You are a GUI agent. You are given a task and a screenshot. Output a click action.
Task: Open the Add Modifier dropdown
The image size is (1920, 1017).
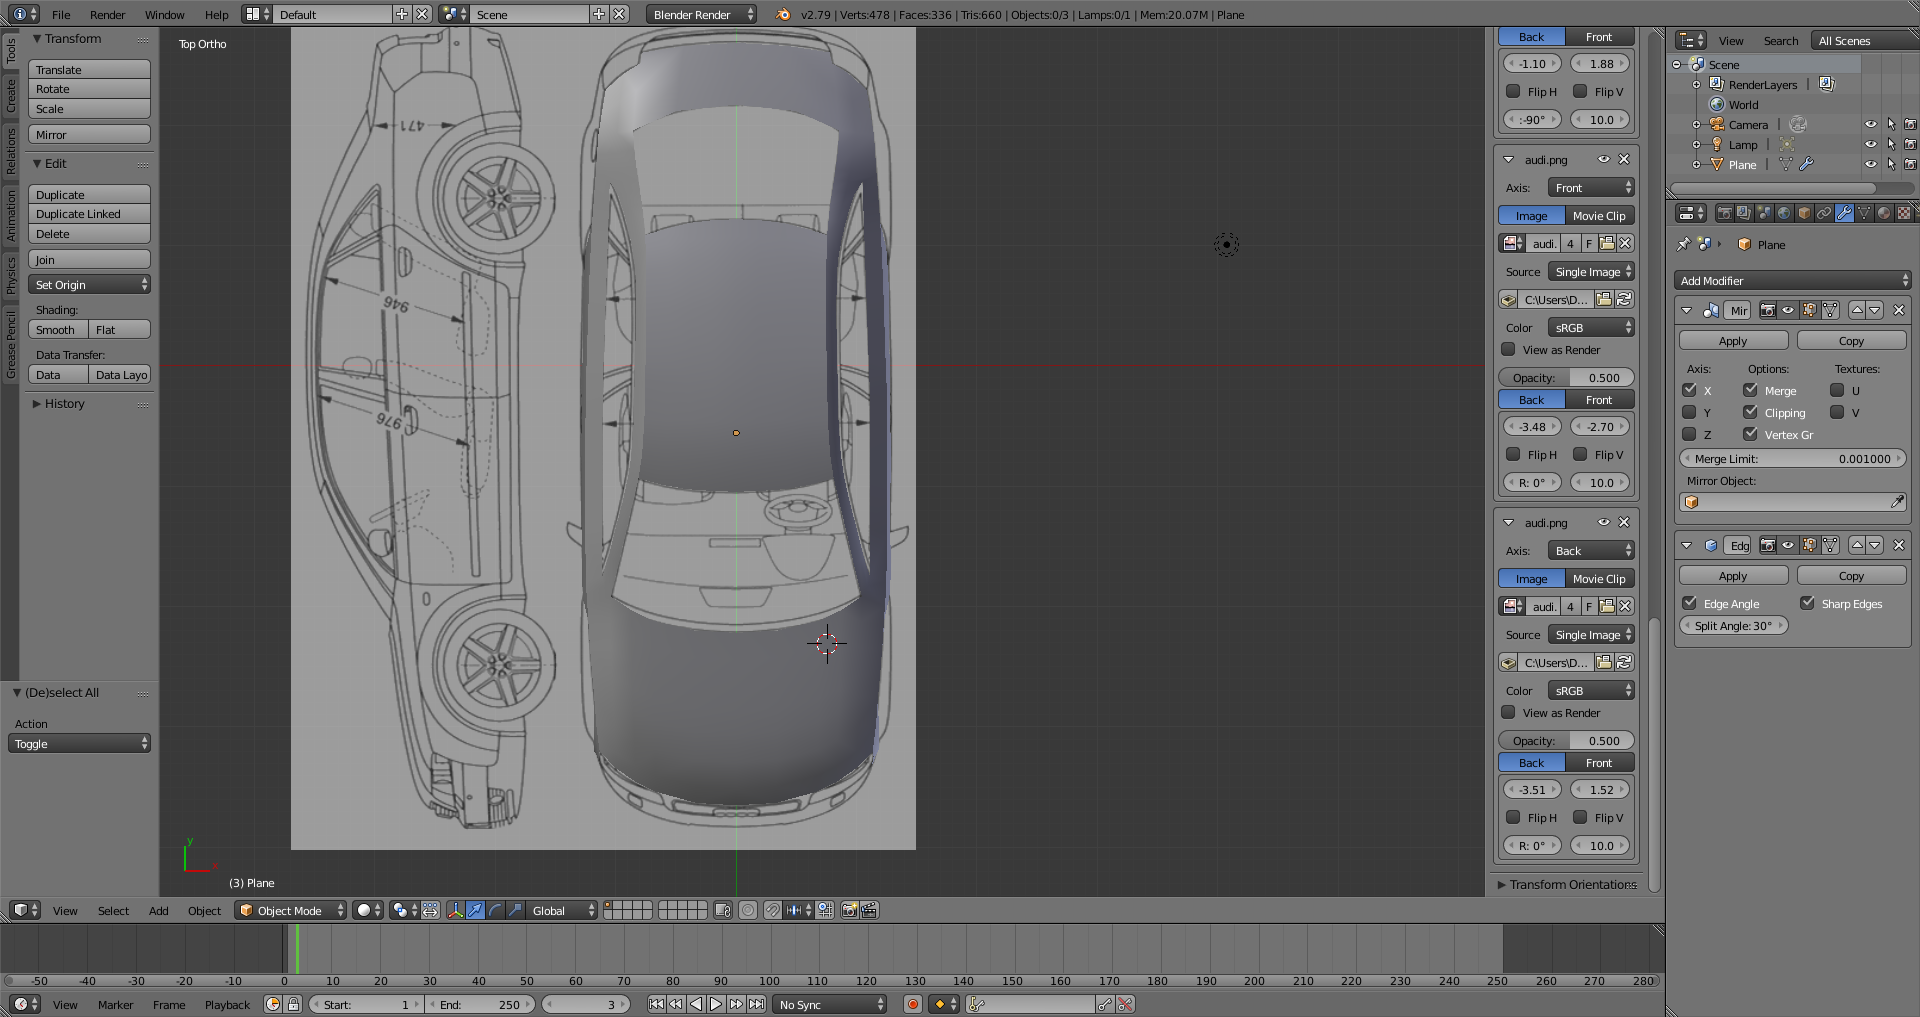1792,281
